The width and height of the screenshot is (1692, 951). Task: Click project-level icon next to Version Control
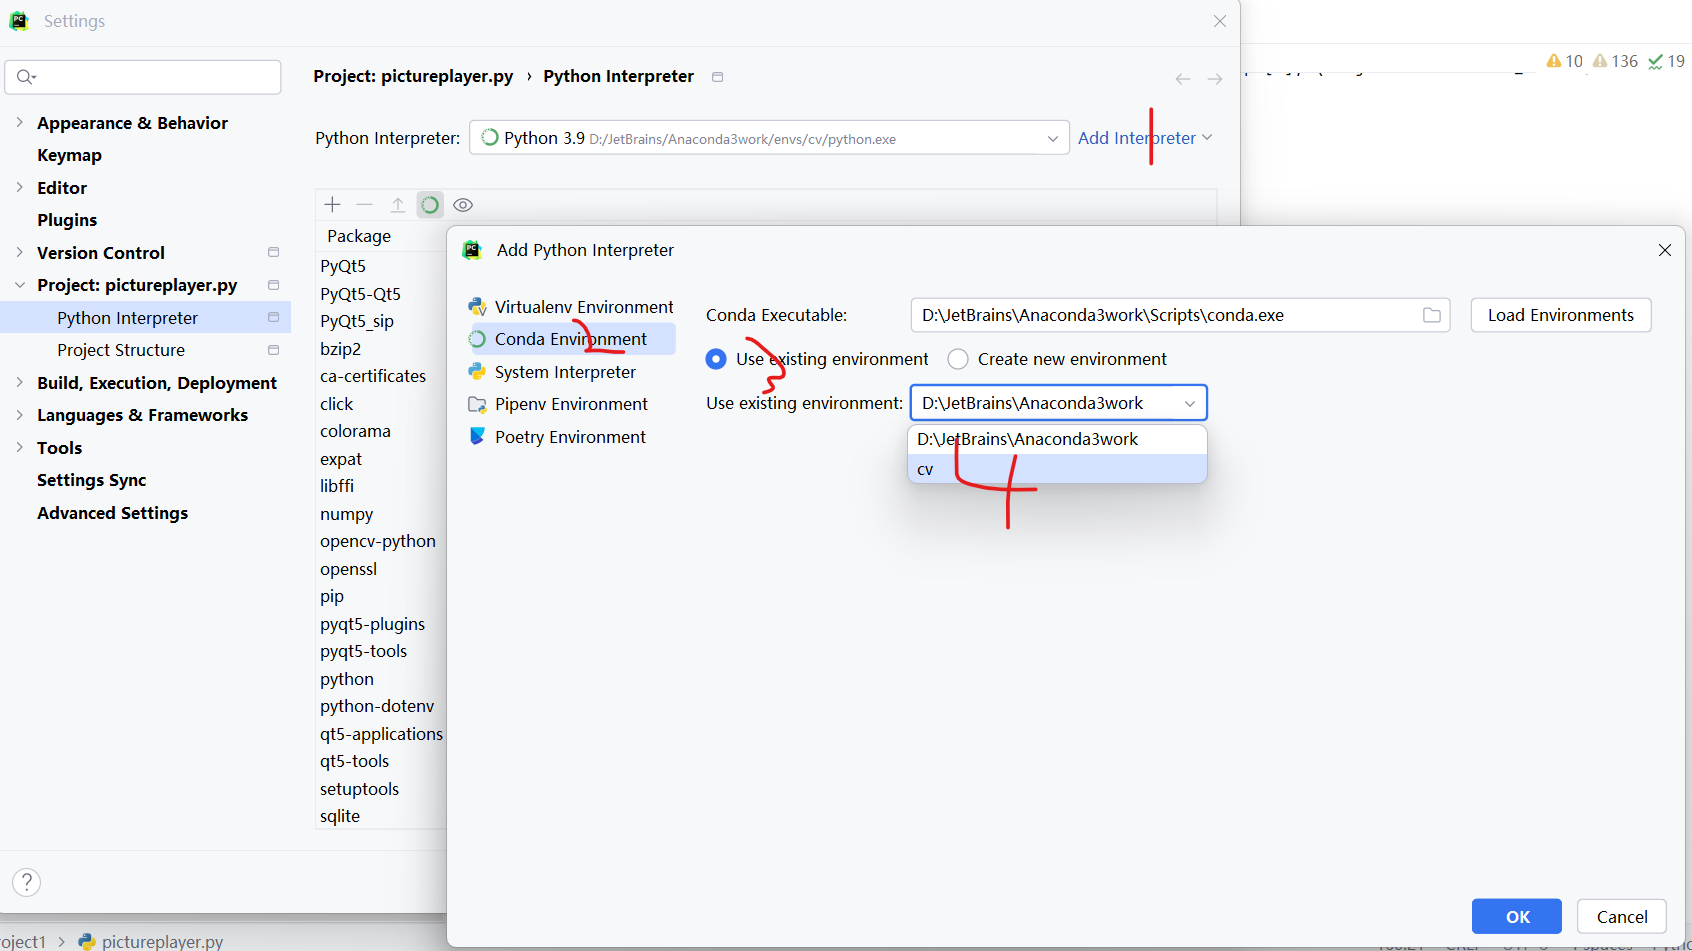click(x=273, y=252)
